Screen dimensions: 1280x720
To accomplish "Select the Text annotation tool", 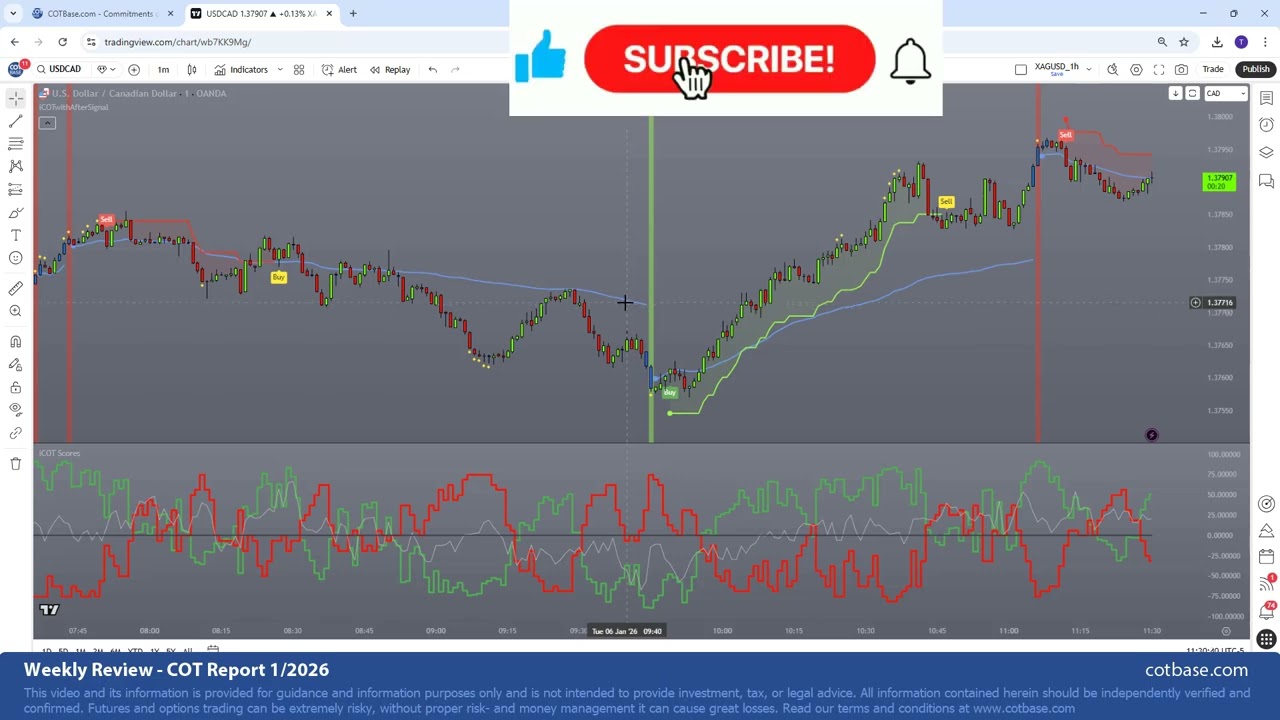I will coord(16,235).
